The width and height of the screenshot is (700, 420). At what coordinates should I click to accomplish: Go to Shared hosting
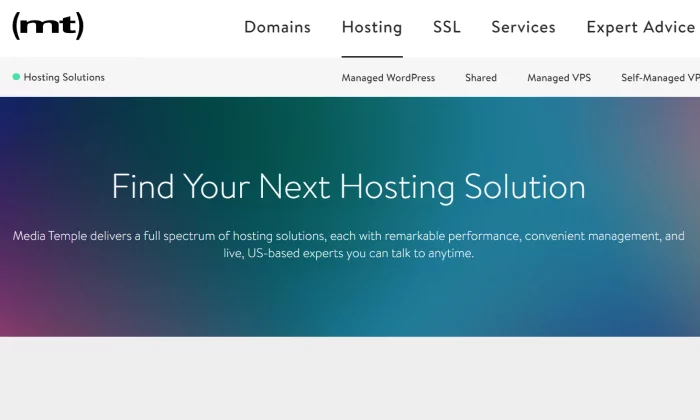(x=481, y=78)
